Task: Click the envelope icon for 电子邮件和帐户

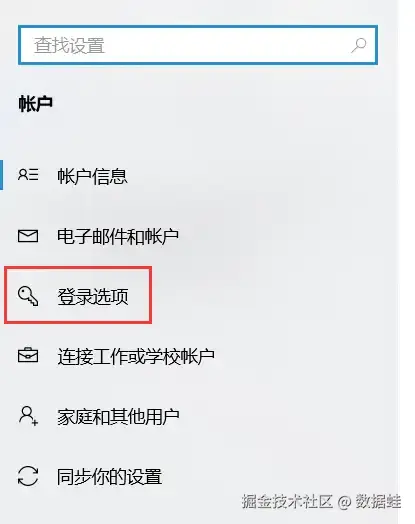Action: [x=28, y=236]
